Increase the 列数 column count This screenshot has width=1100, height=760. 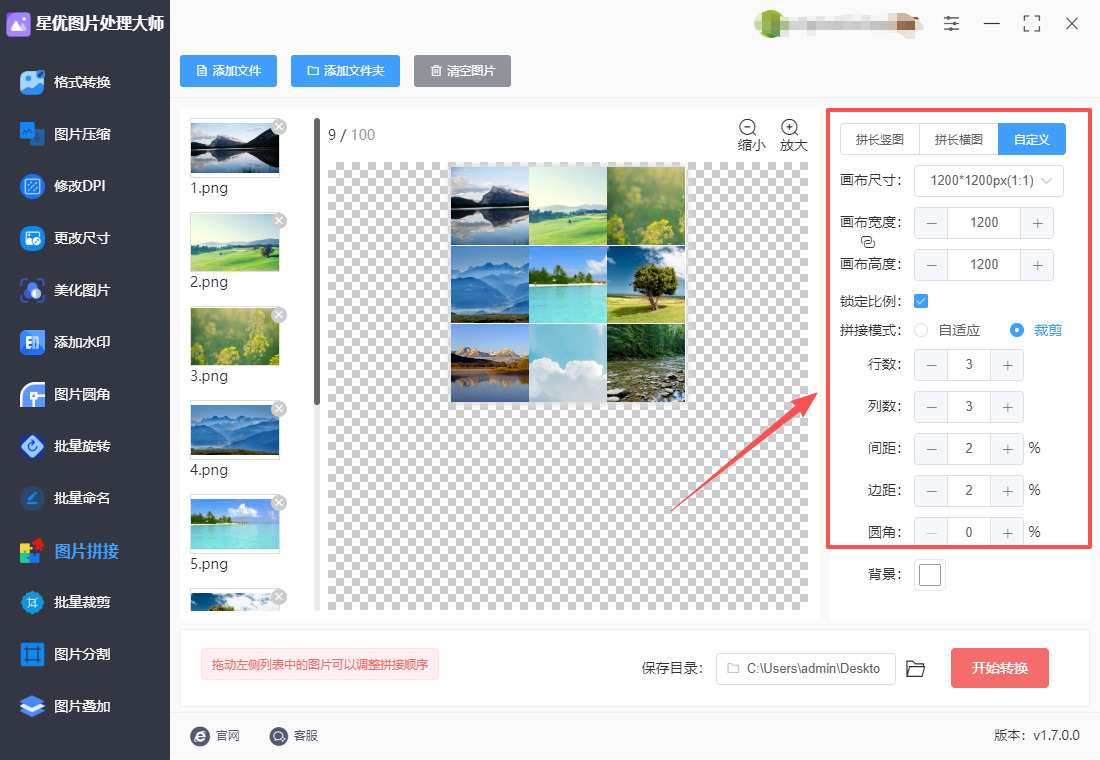click(x=1007, y=407)
